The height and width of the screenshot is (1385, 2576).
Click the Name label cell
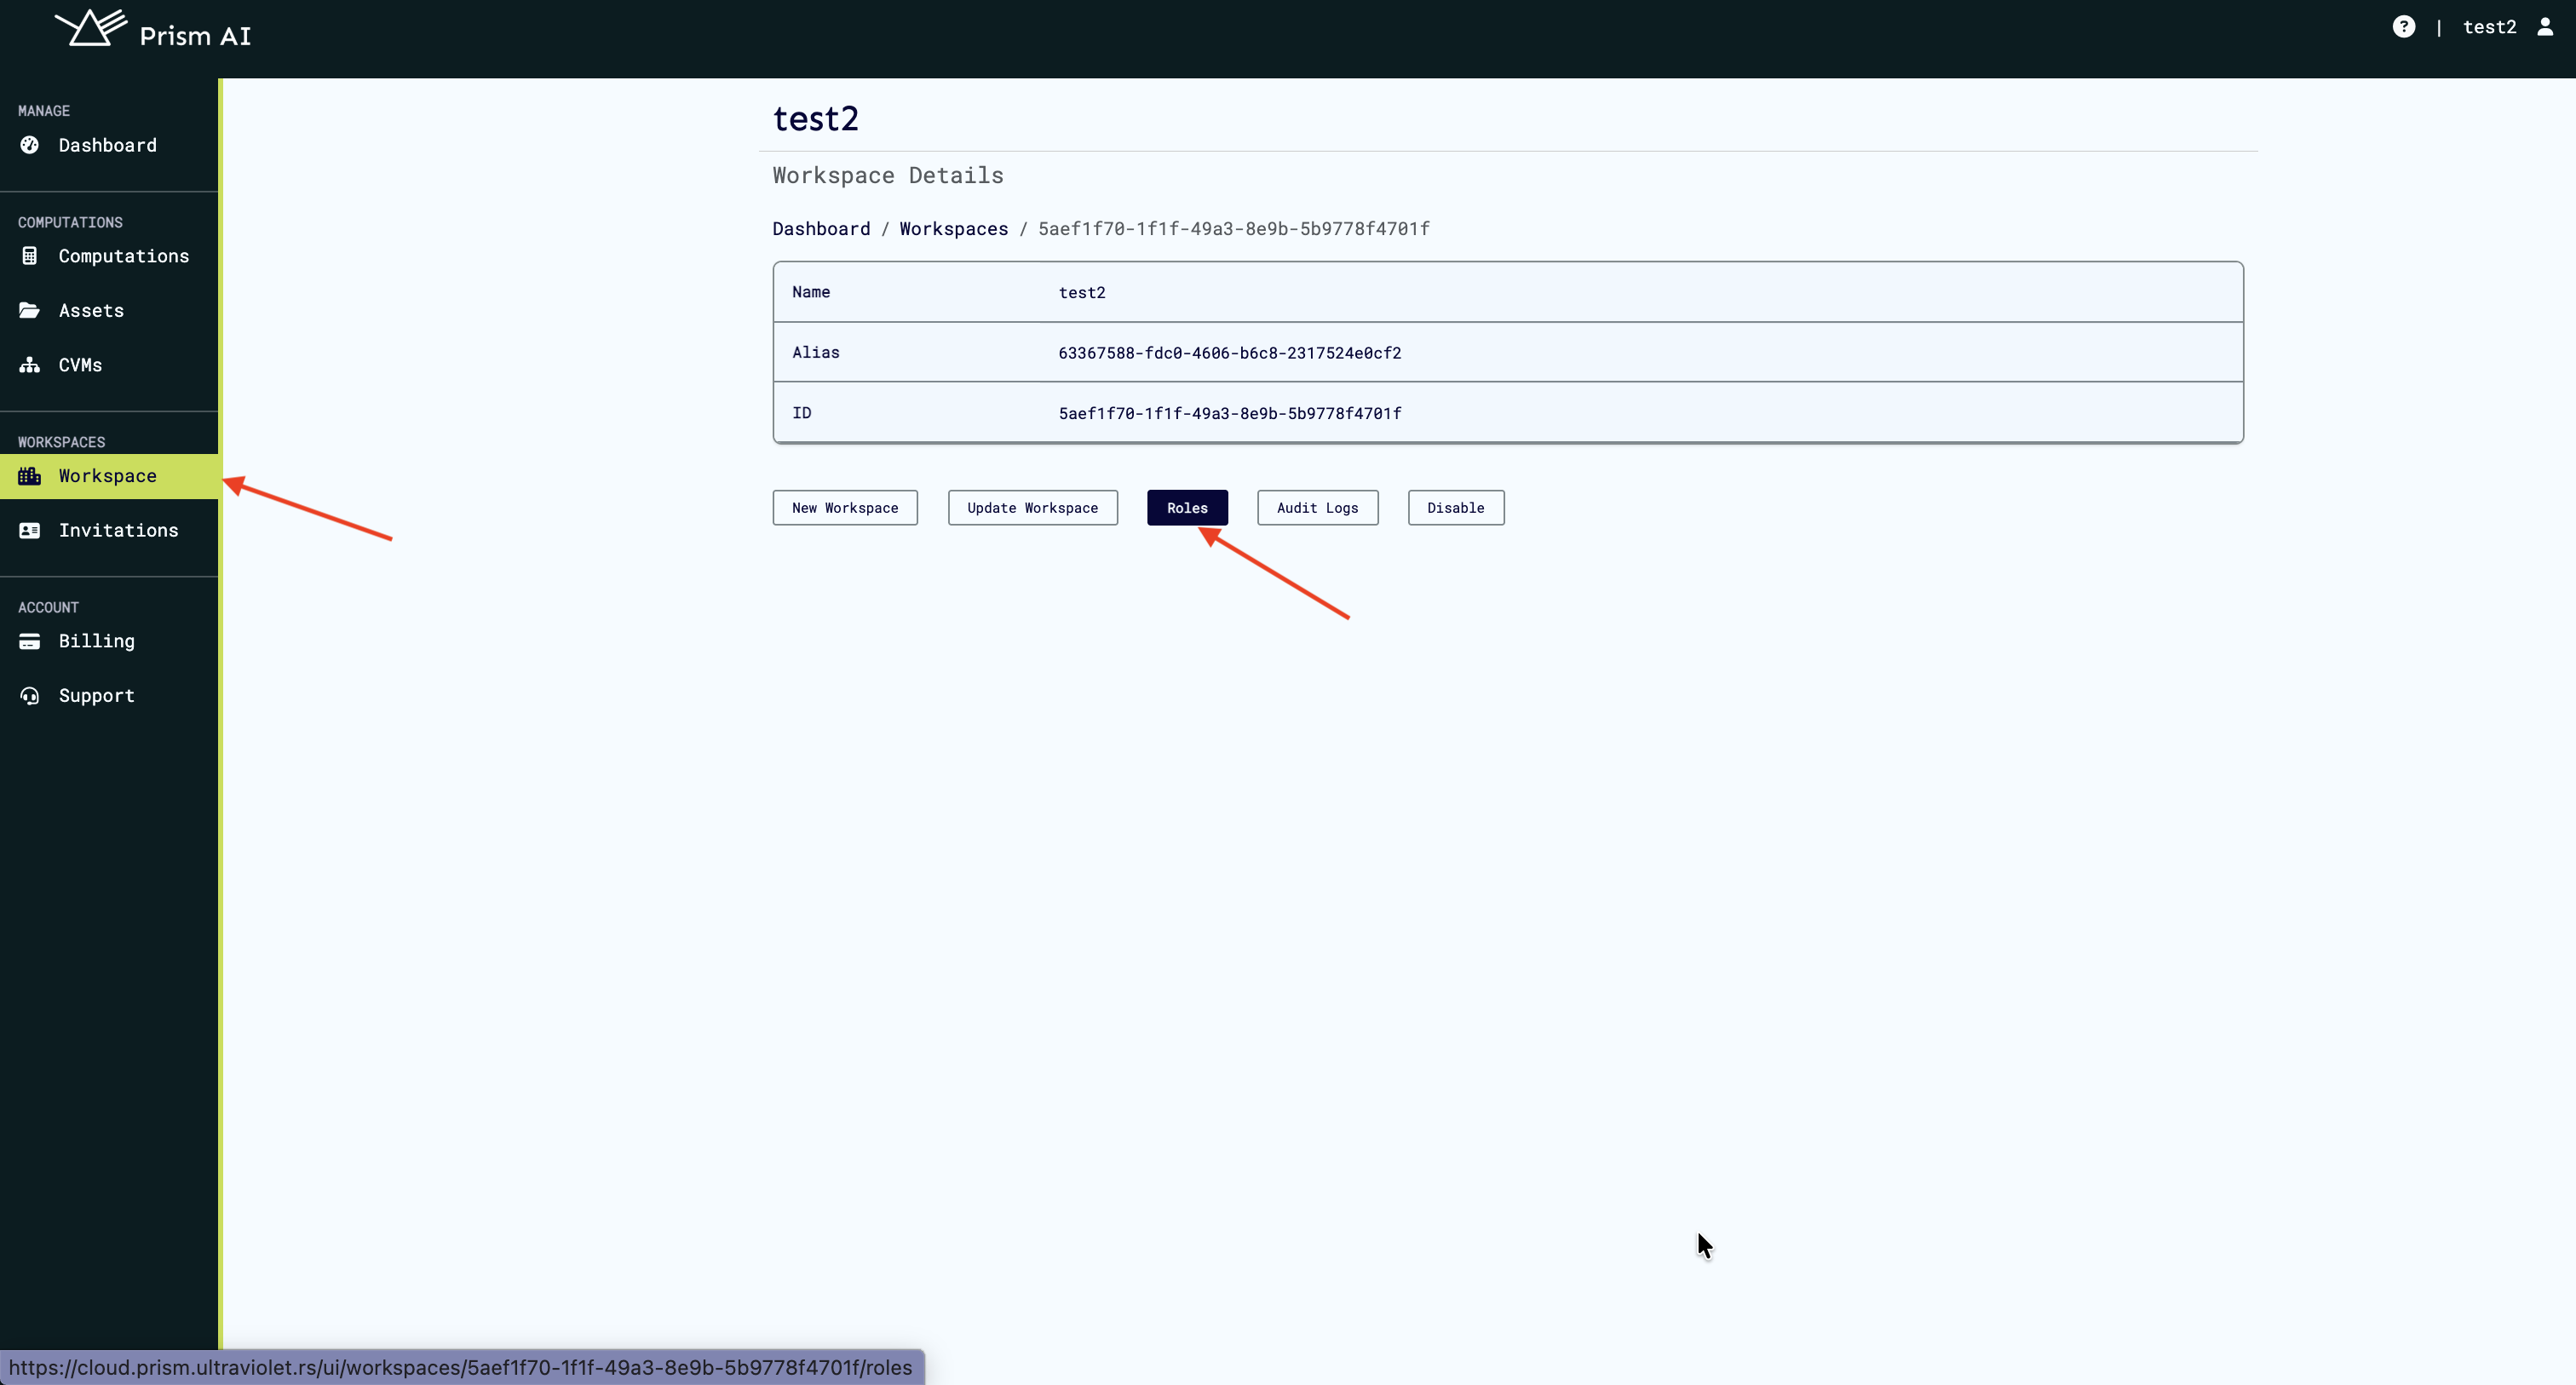coord(811,292)
